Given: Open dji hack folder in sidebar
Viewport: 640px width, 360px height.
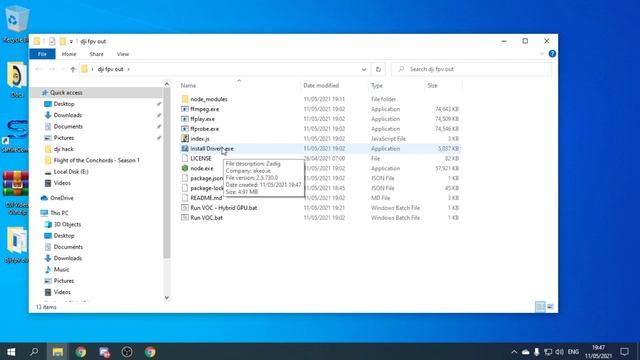Looking at the screenshot, I should coord(64,149).
